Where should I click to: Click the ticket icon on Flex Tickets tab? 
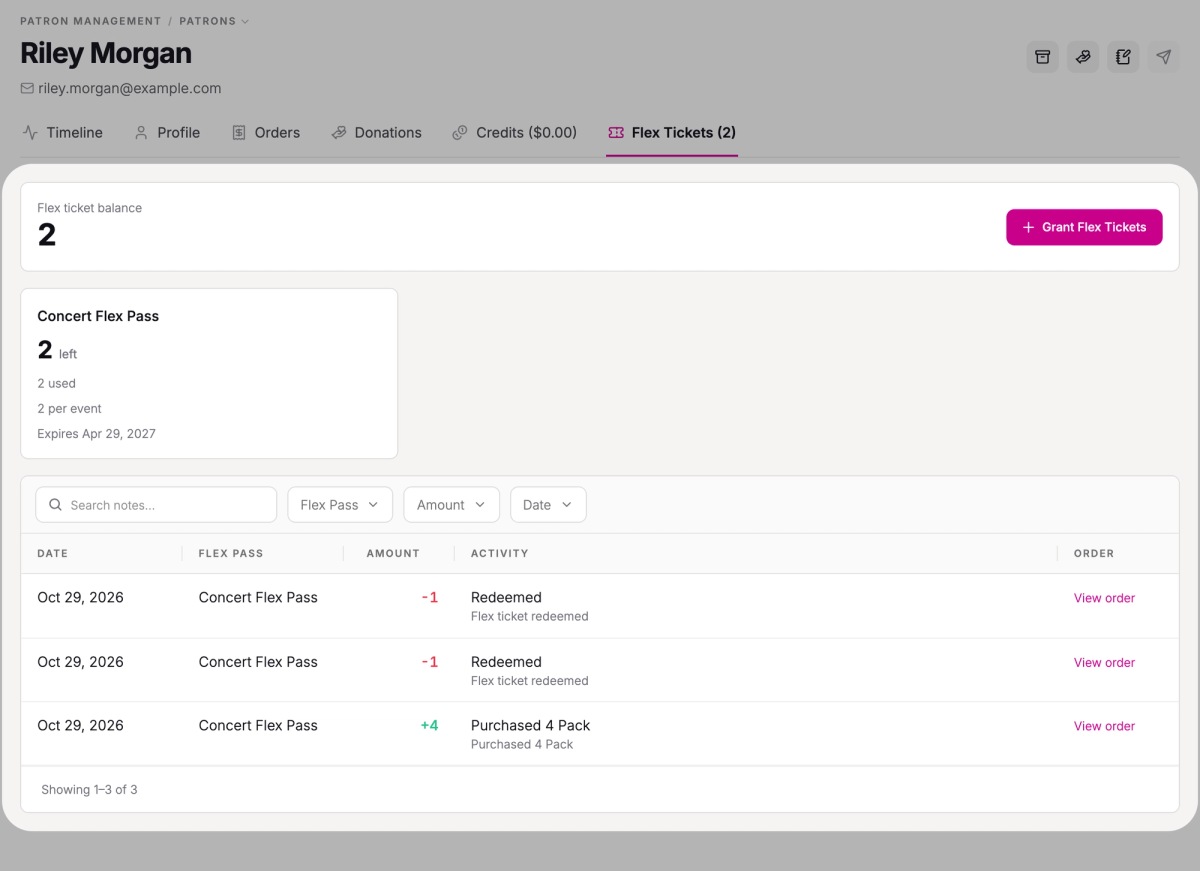coord(616,132)
